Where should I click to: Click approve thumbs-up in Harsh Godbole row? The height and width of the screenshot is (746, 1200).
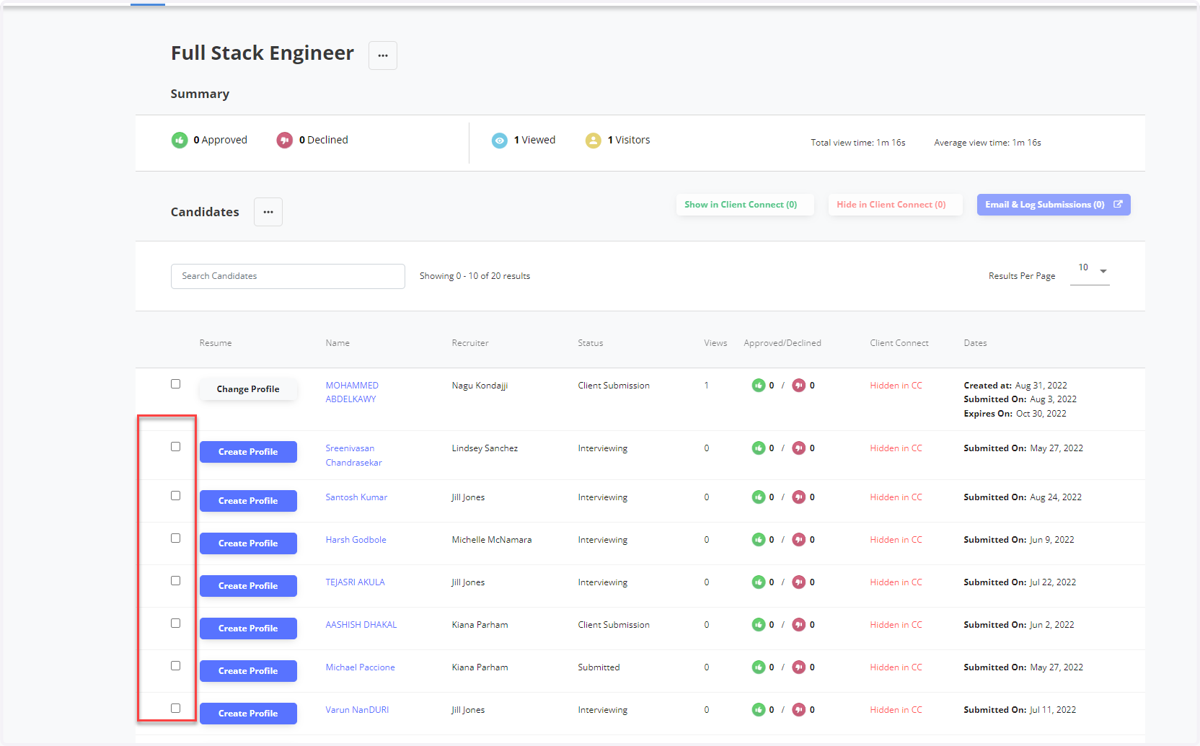tap(758, 540)
